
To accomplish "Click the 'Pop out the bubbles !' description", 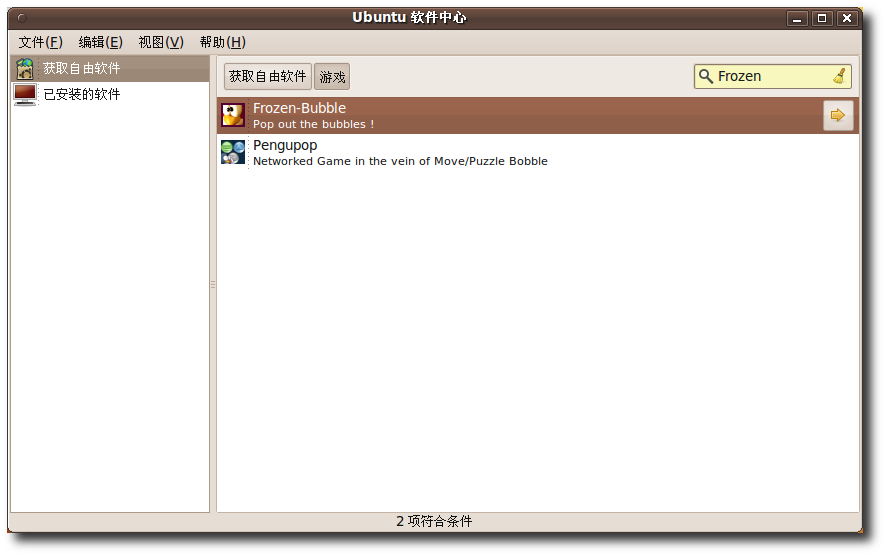I will [x=314, y=124].
